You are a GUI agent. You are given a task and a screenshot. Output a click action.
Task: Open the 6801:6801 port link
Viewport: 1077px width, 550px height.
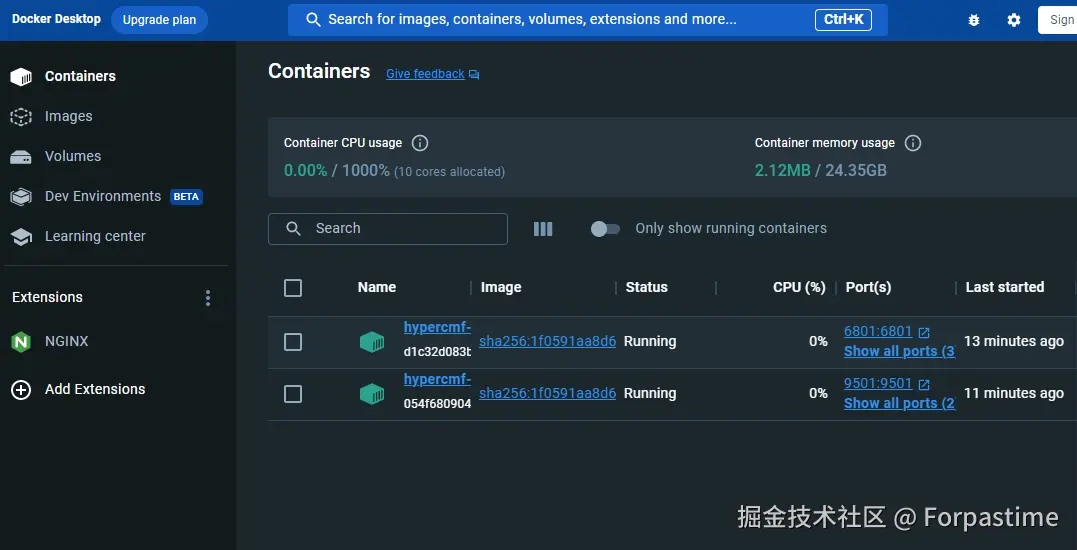point(878,332)
